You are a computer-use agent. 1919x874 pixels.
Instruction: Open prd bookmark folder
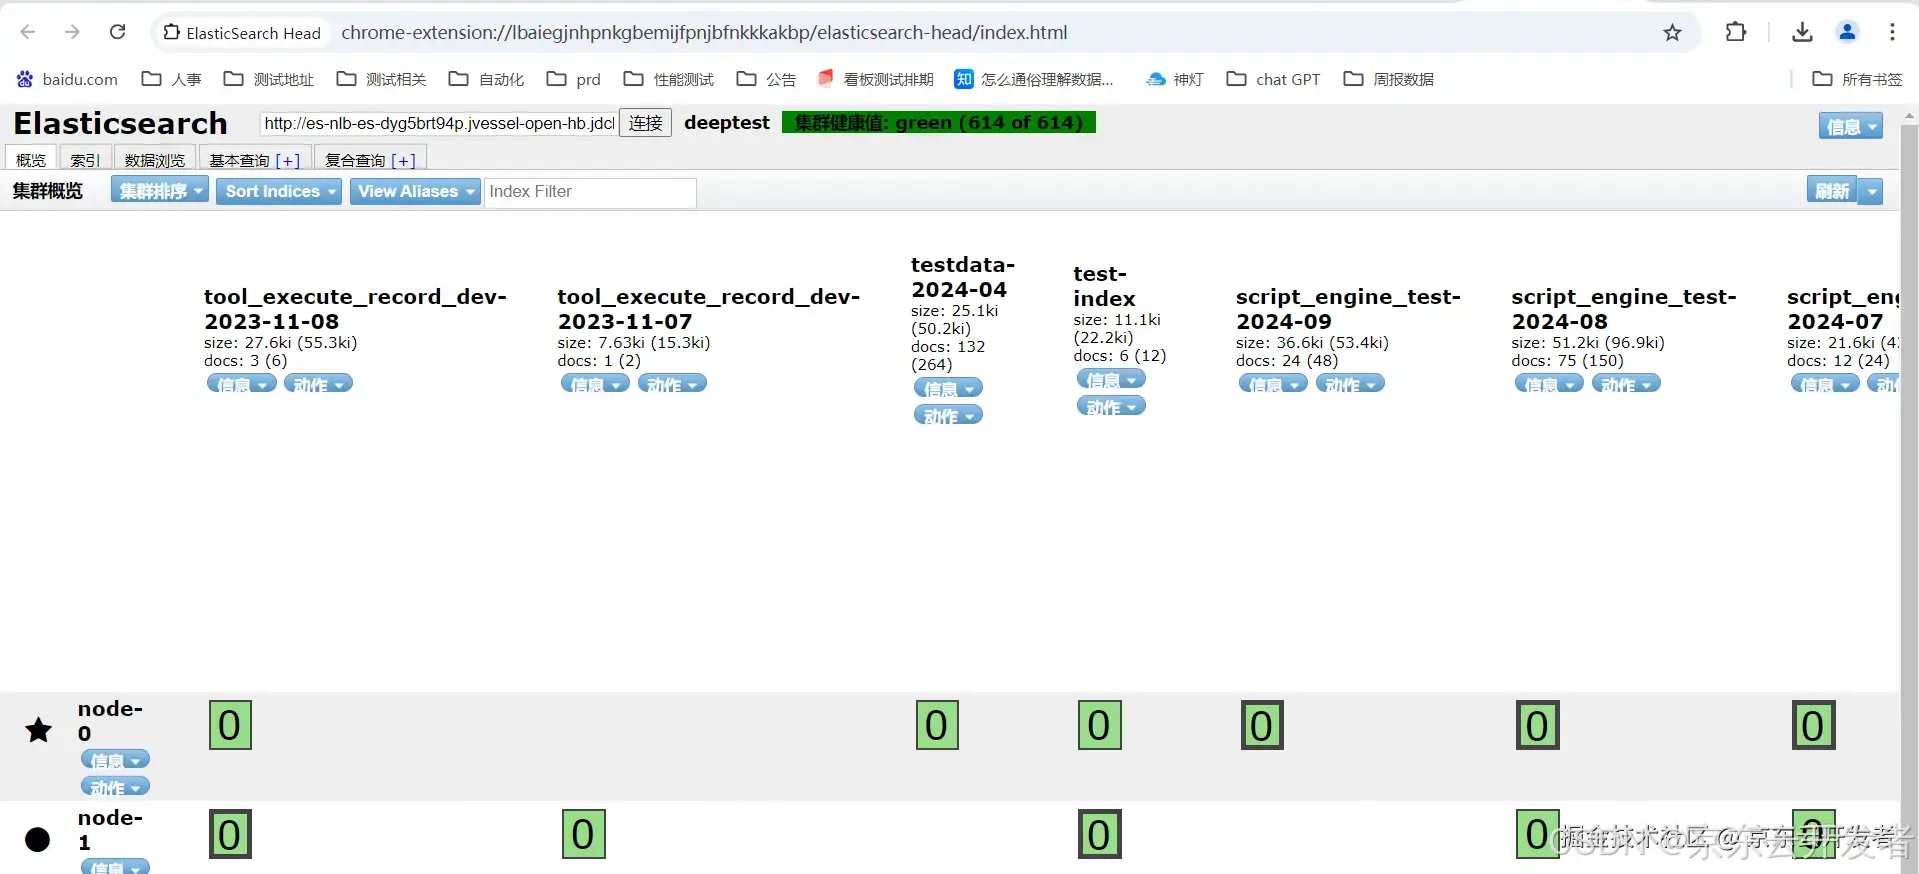(x=574, y=79)
